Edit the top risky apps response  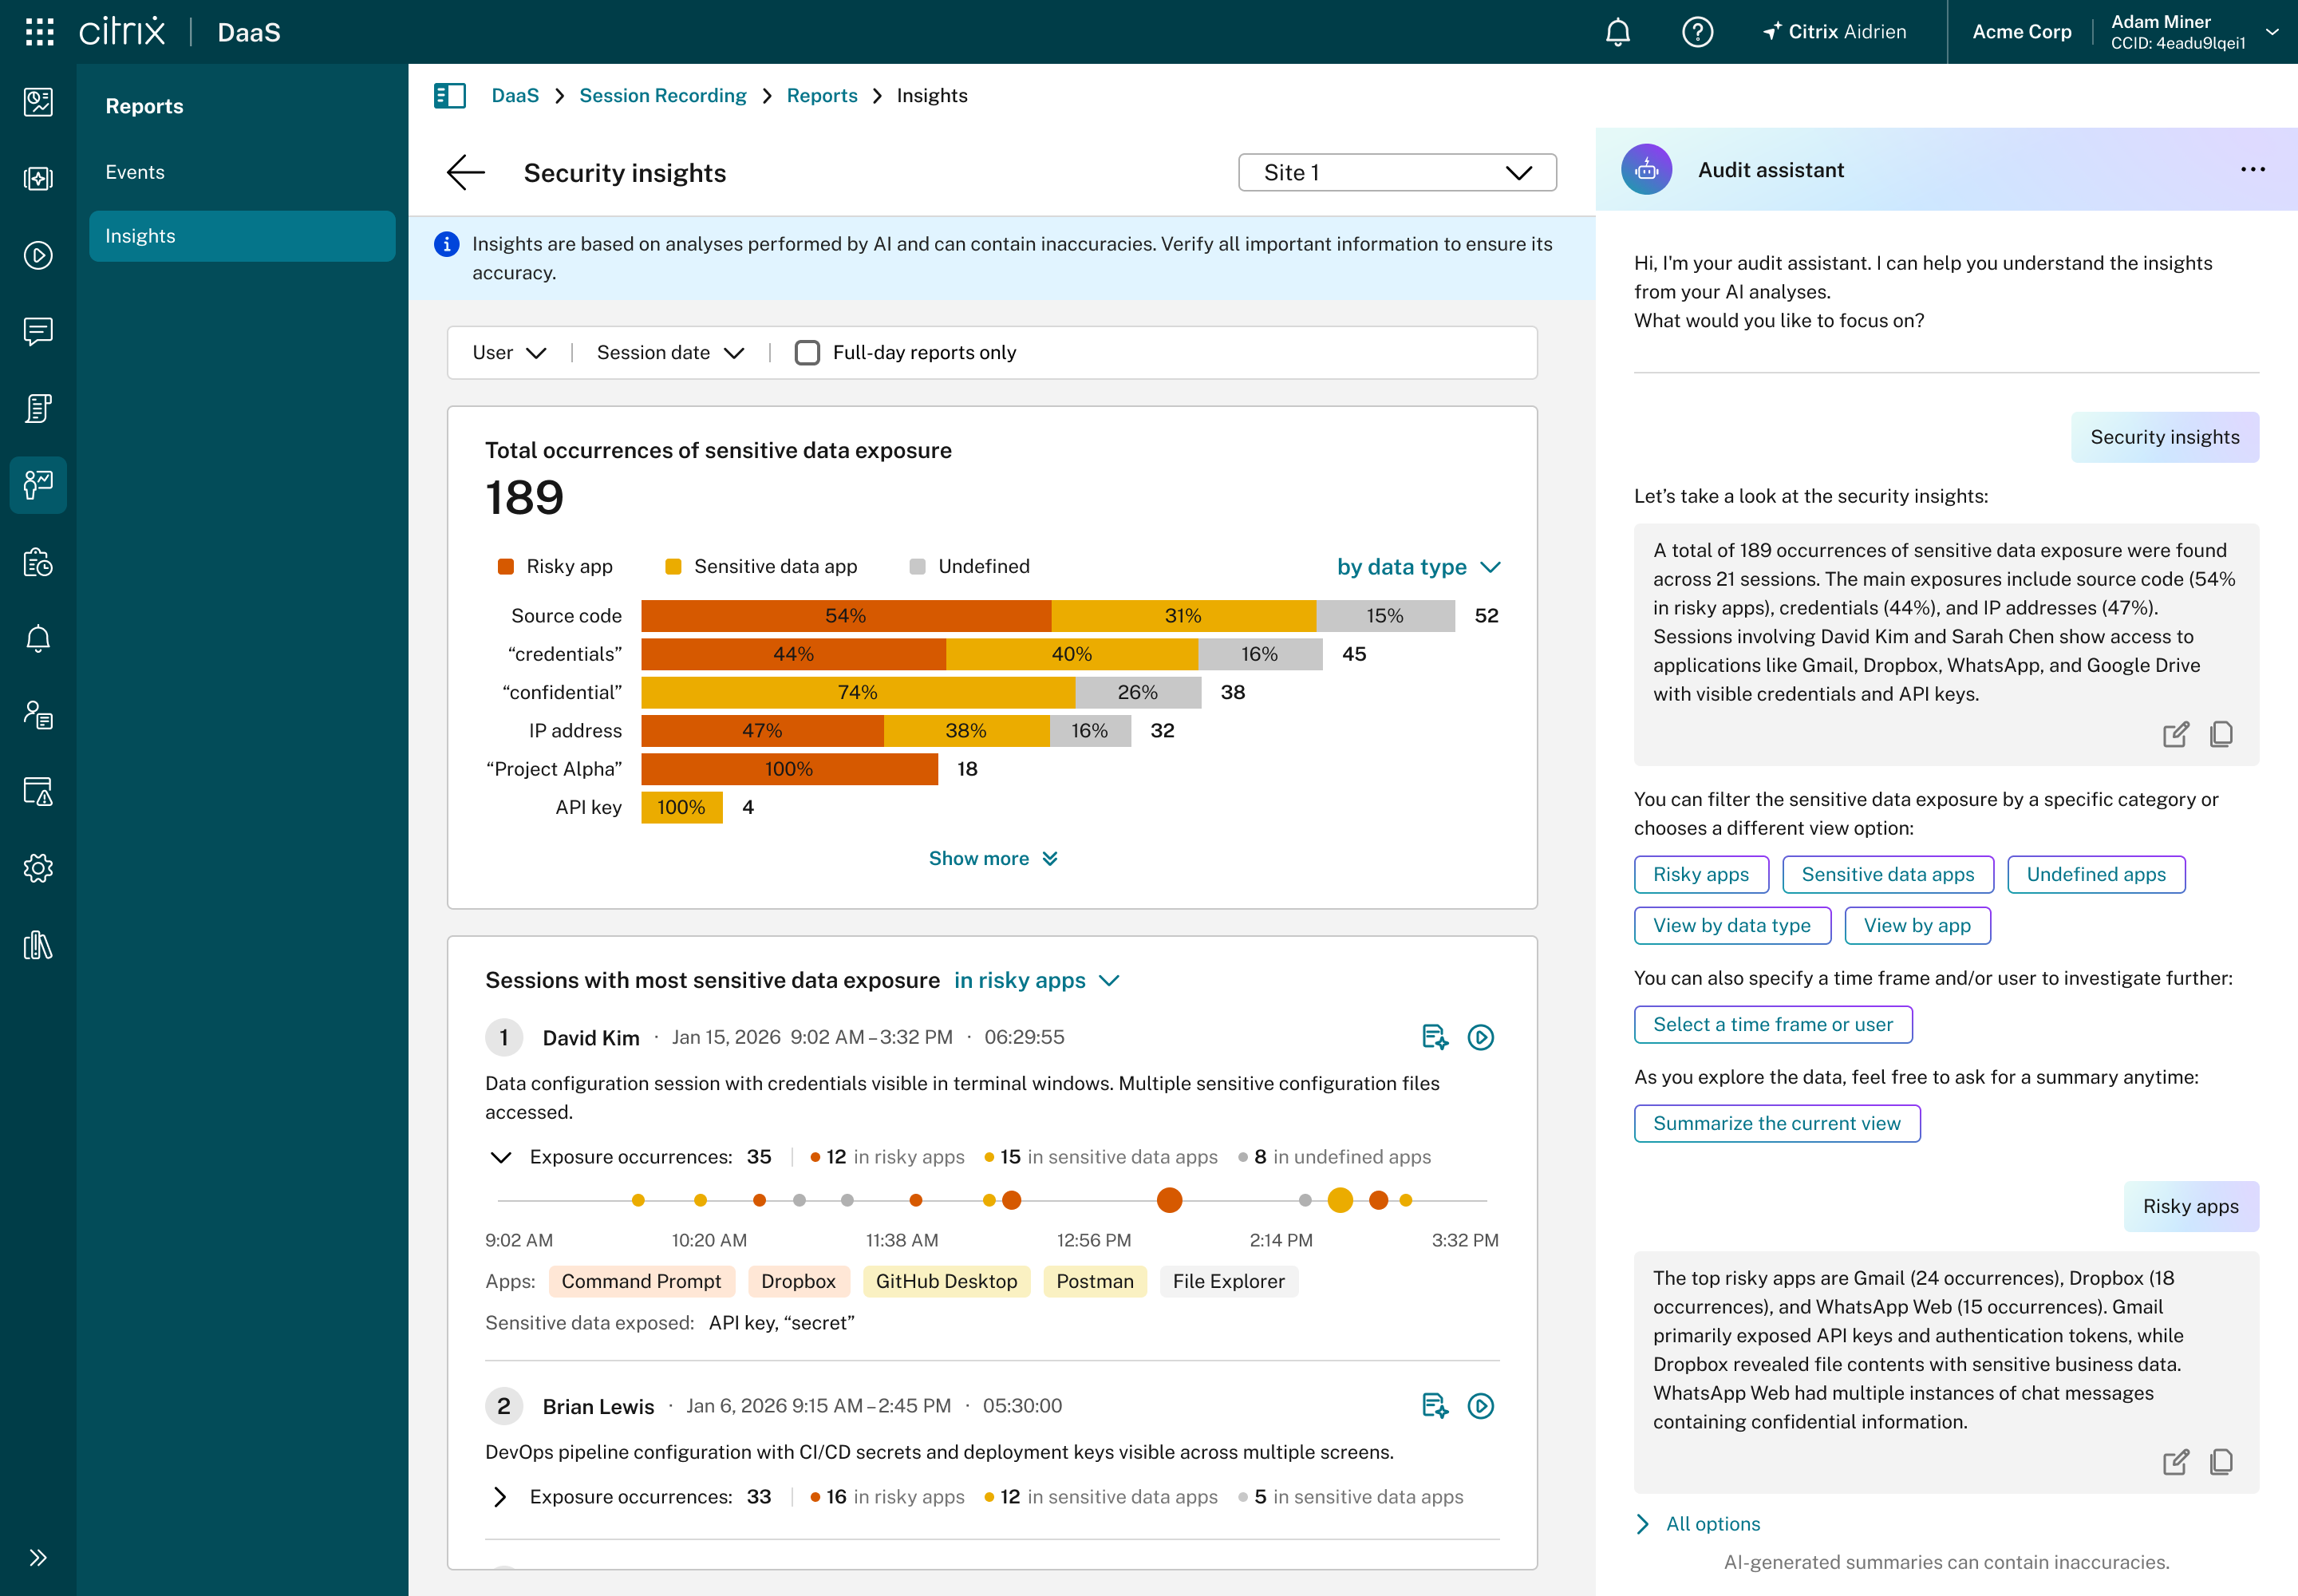[x=2175, y=1462]
